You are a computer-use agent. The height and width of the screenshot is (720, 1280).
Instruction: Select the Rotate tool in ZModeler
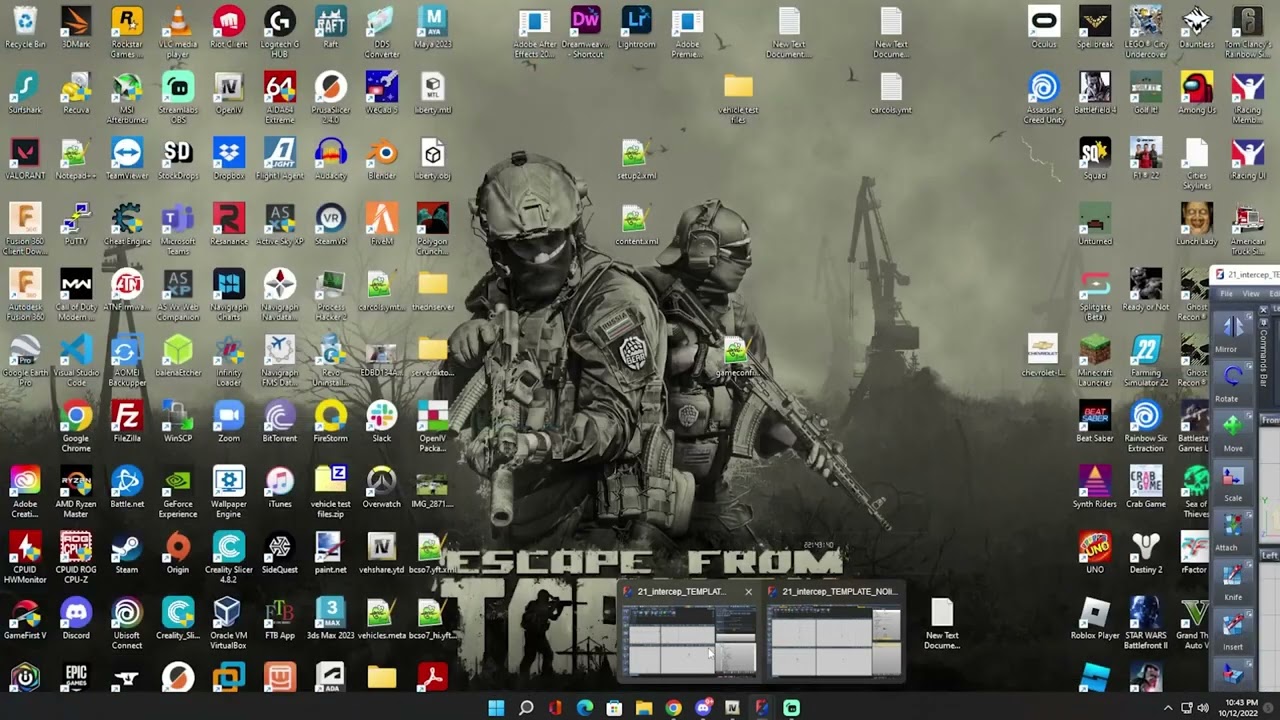pos(1232,382)
